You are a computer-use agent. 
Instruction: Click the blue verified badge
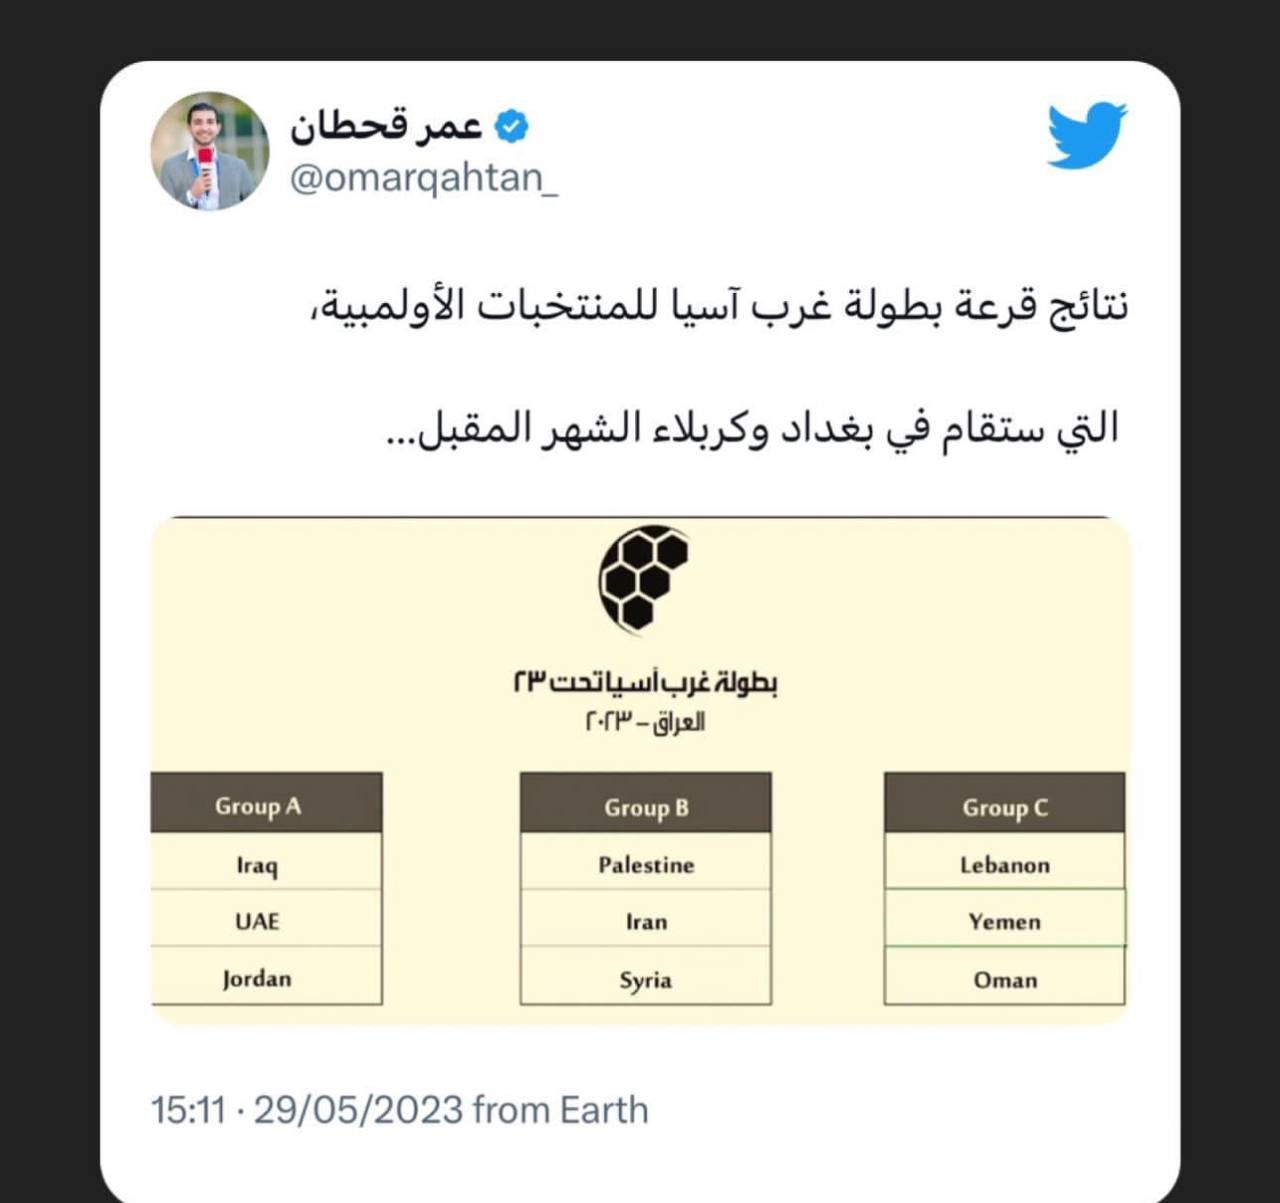point(512,127)
